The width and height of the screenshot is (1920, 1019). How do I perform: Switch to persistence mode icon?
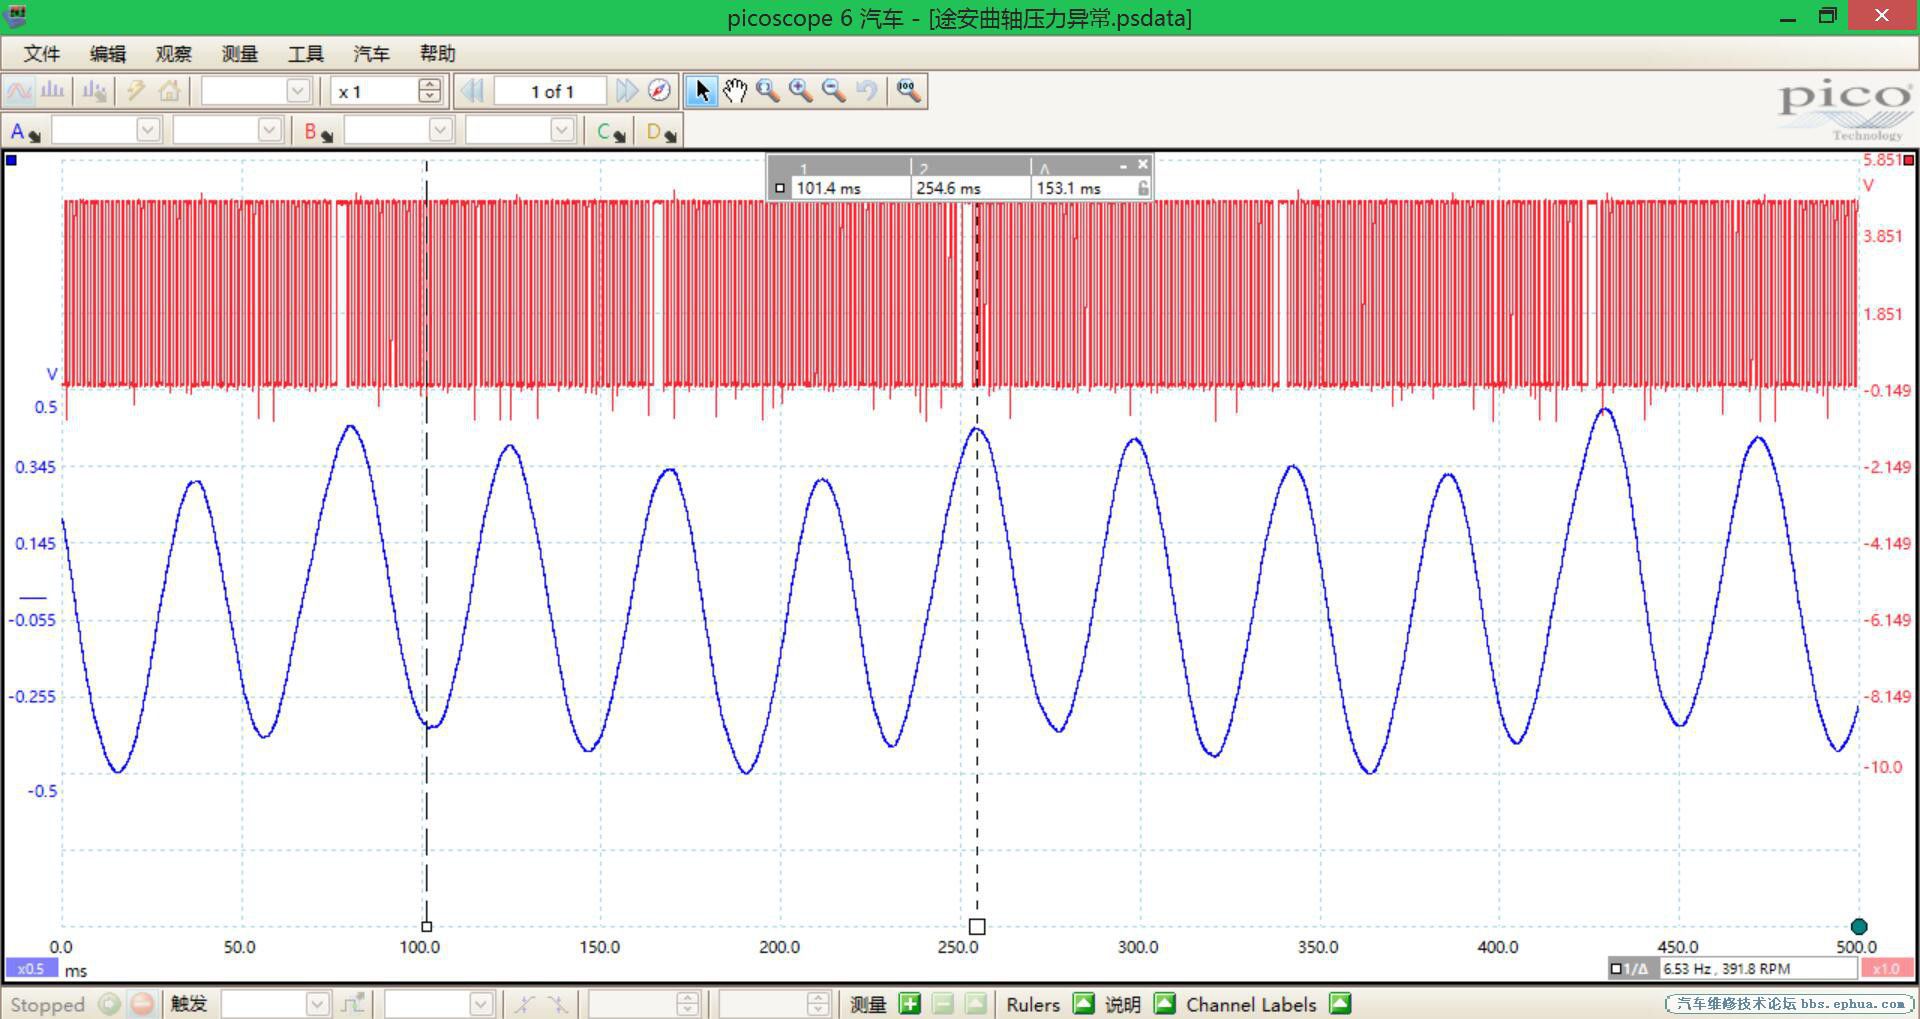click(95, 91)
